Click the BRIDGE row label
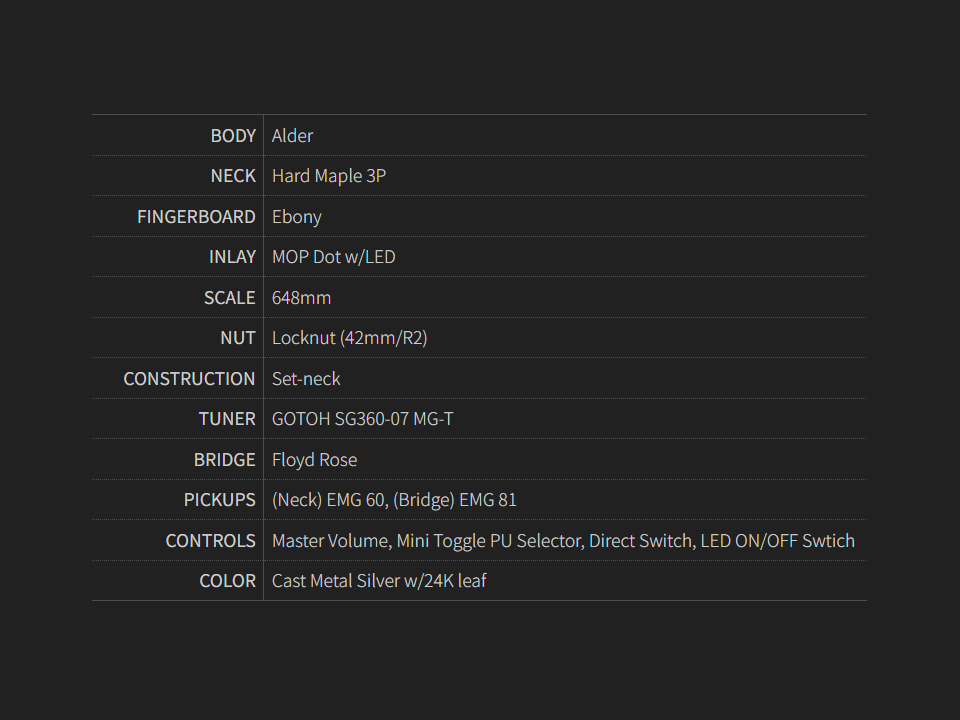This screenshot has height=720, width=960. (224, 460)
